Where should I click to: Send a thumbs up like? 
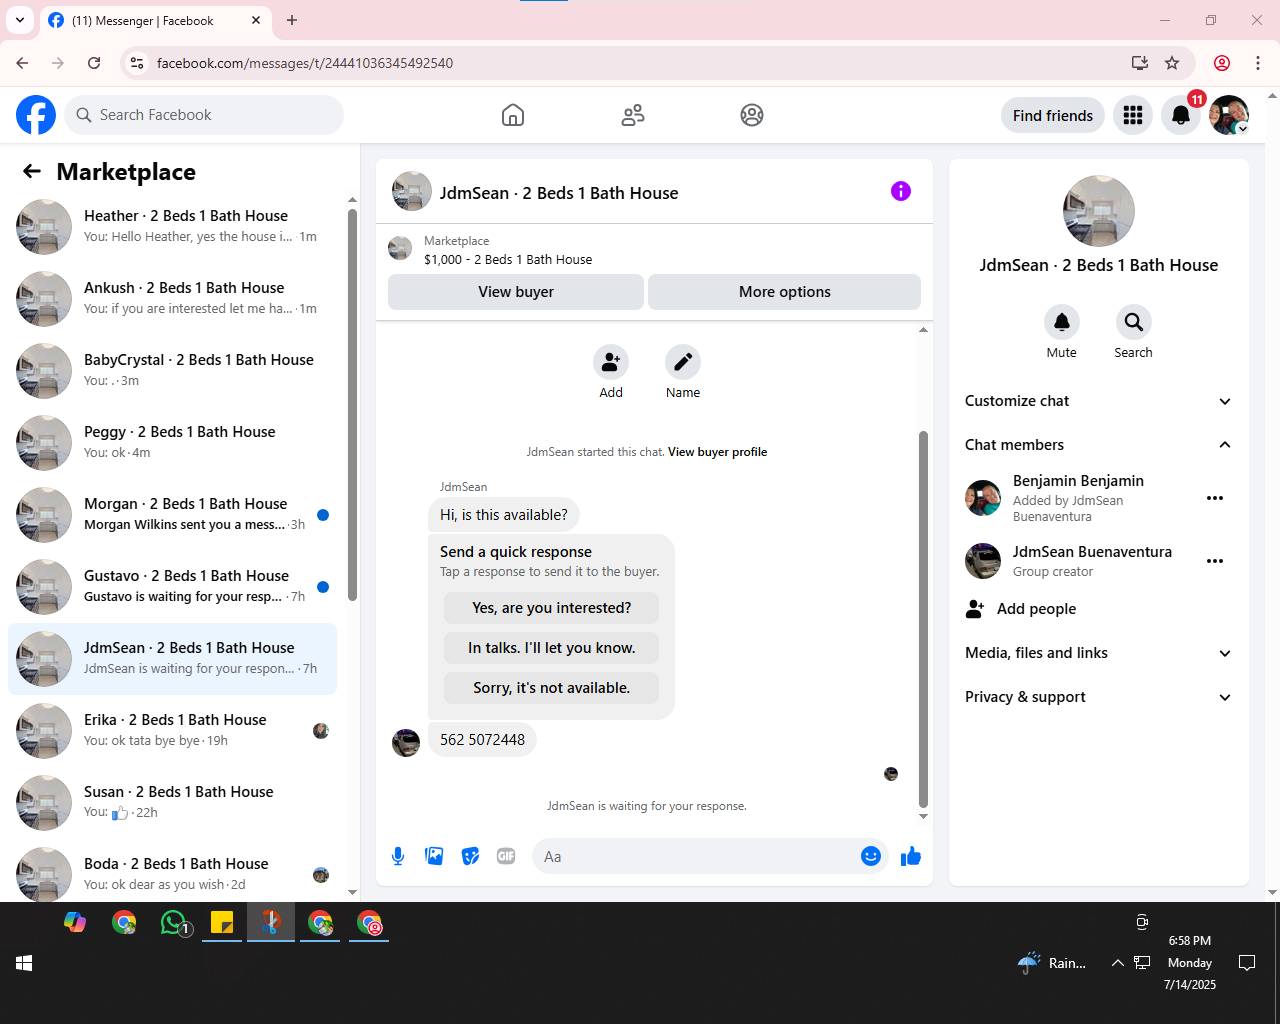click(911, 856)
